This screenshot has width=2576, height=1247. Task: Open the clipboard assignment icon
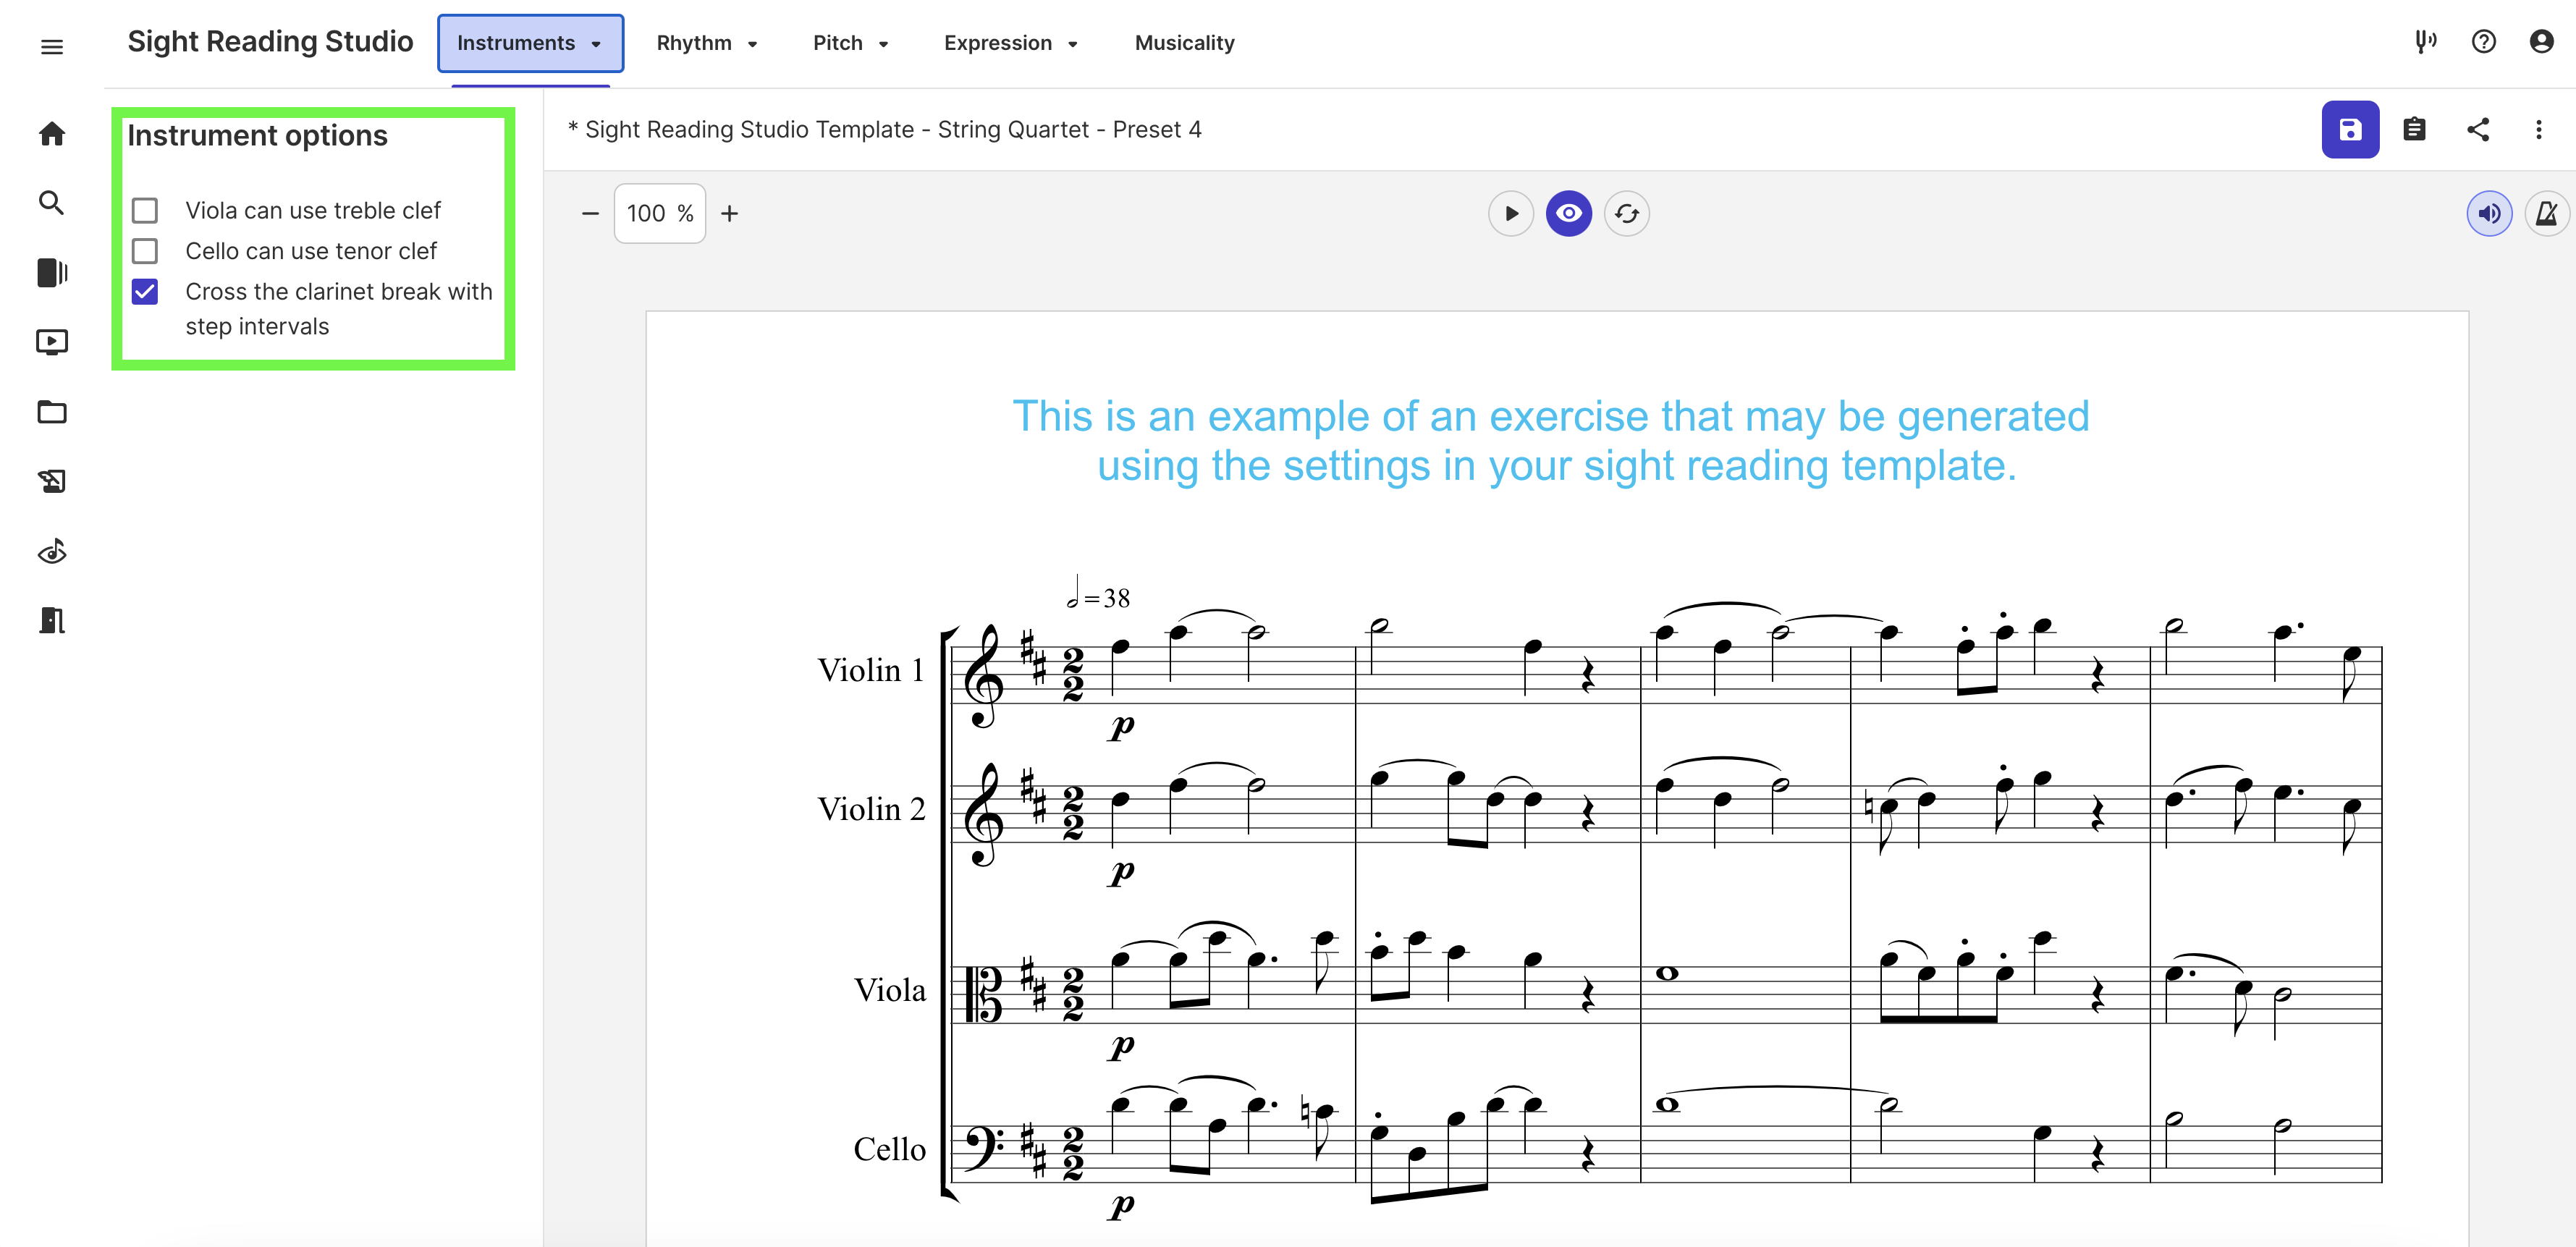[x=2414, y=129]
